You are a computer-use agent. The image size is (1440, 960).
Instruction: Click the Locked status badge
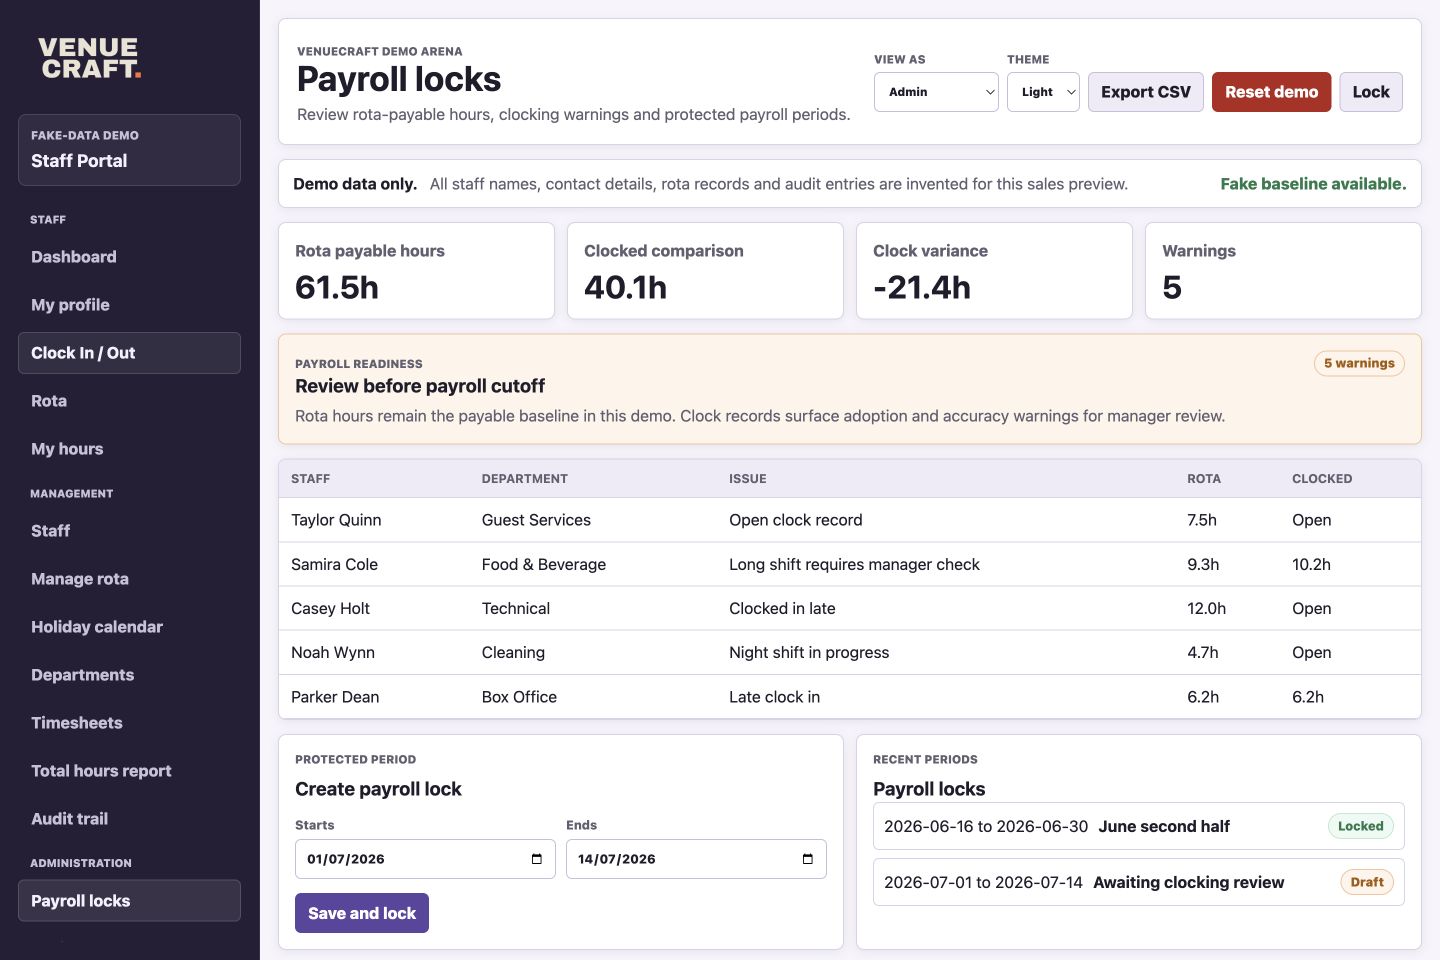1361,826
